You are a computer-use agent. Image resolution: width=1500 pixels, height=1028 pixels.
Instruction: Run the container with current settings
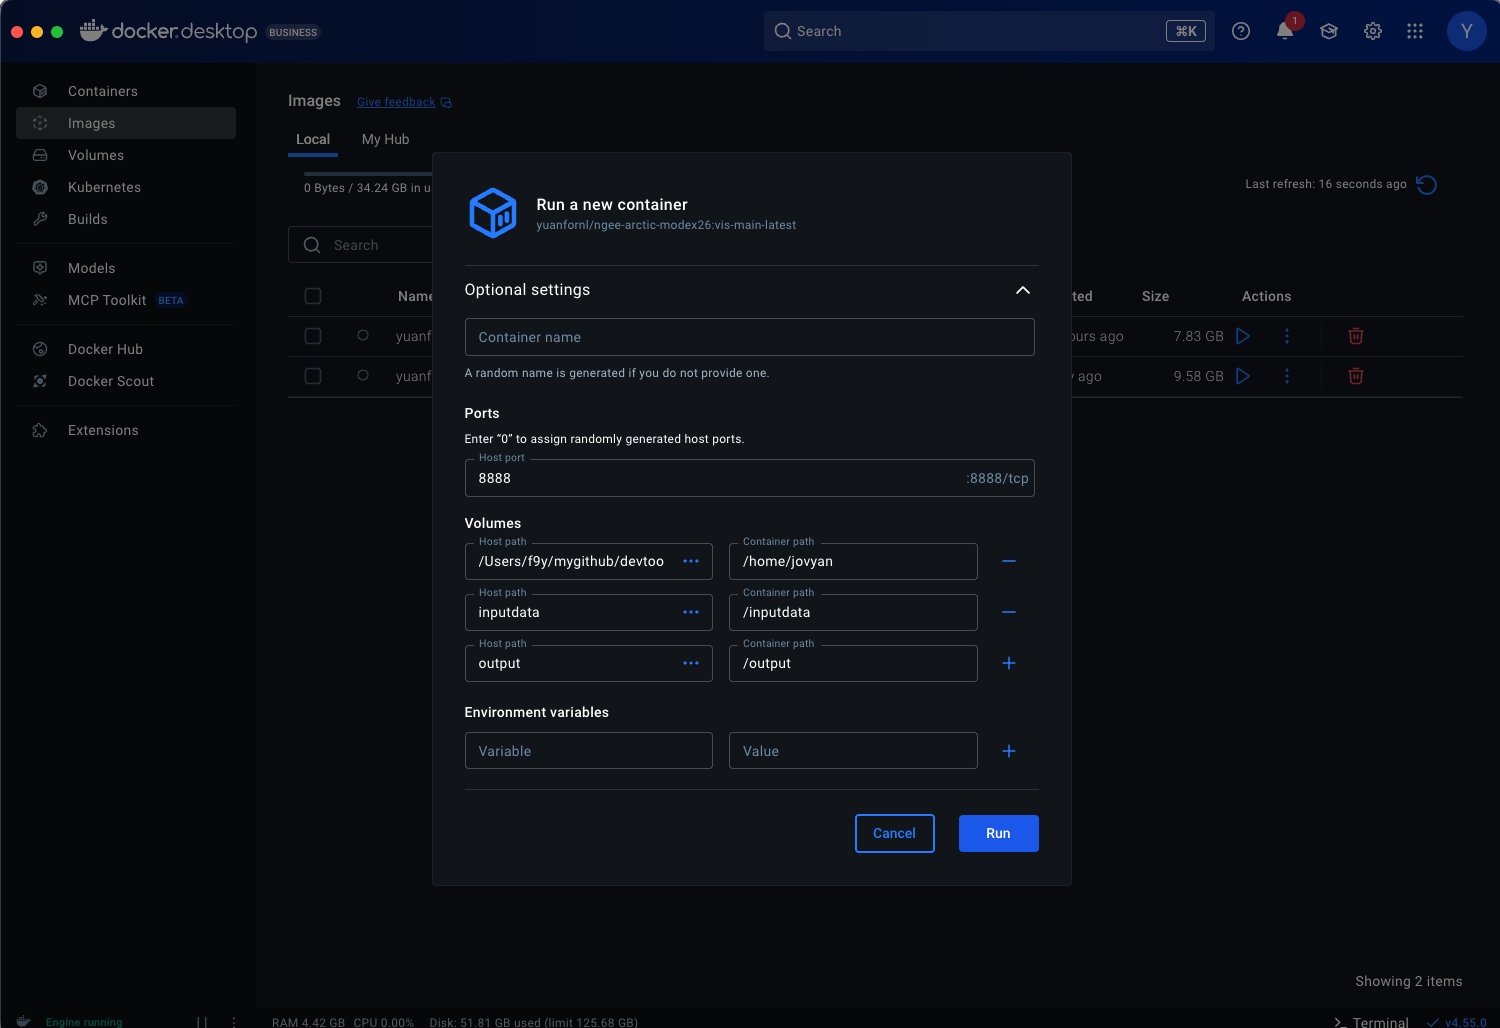click(x=998, y=833)
